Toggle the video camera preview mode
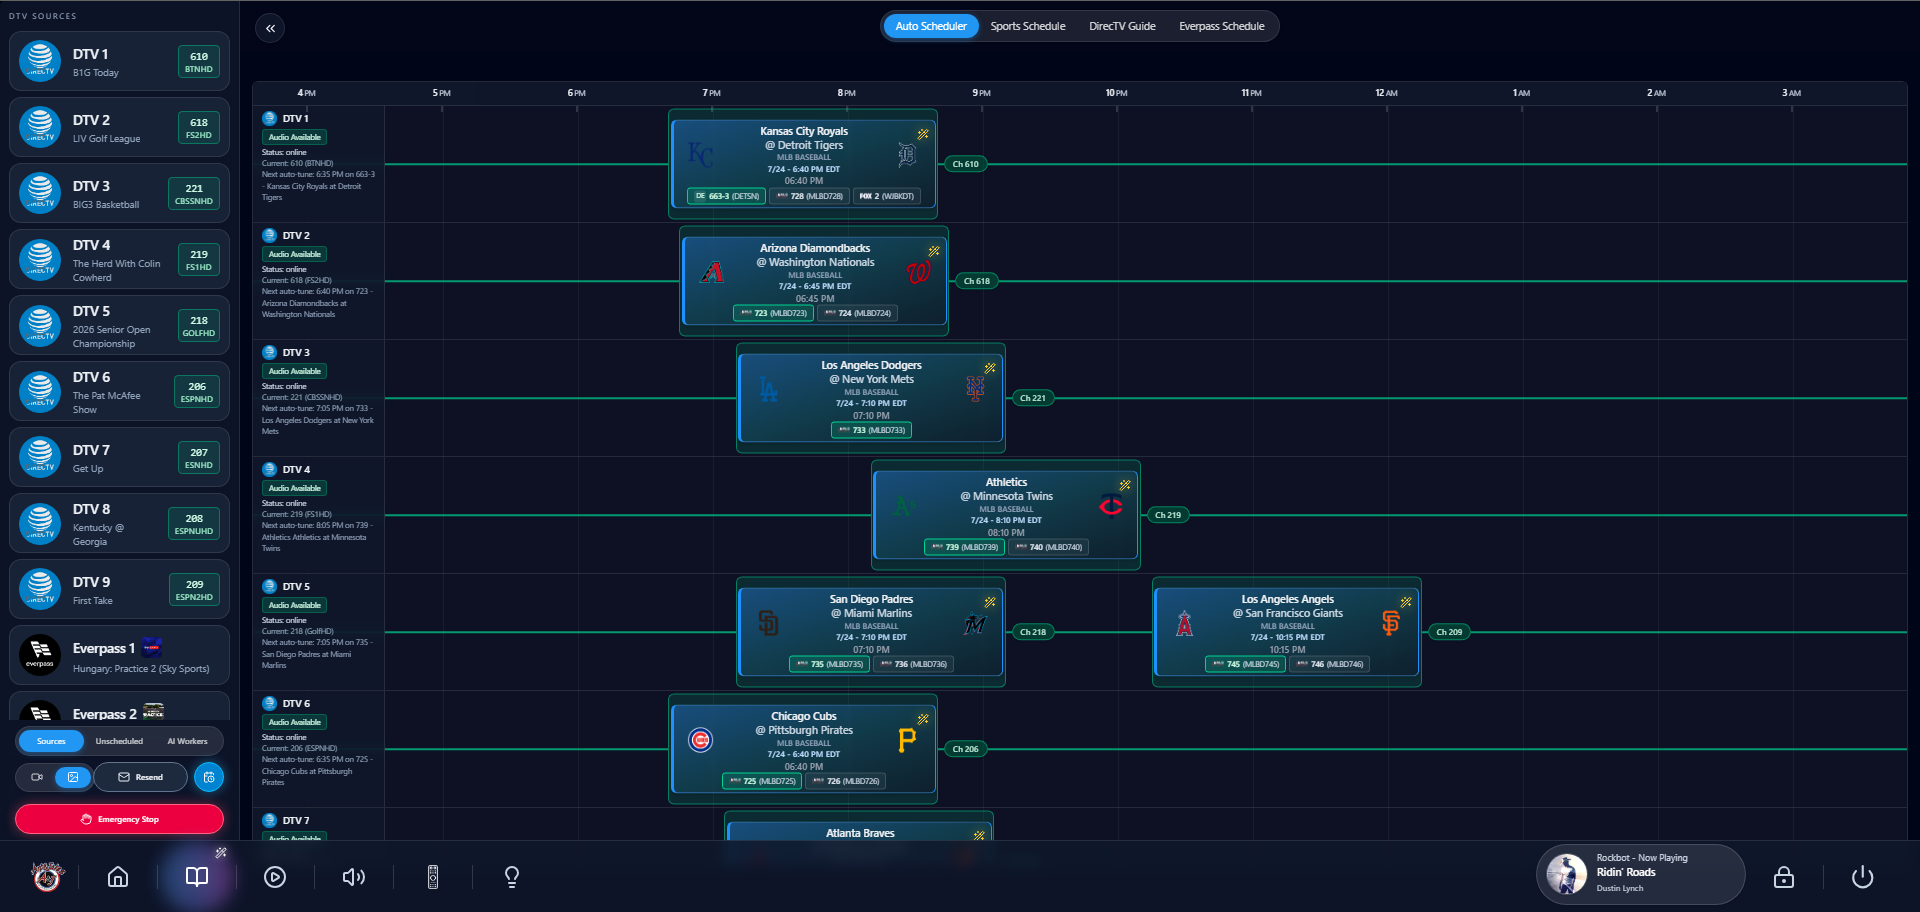The width and height of the screenshot is (1920, 912). pos(37,777)
